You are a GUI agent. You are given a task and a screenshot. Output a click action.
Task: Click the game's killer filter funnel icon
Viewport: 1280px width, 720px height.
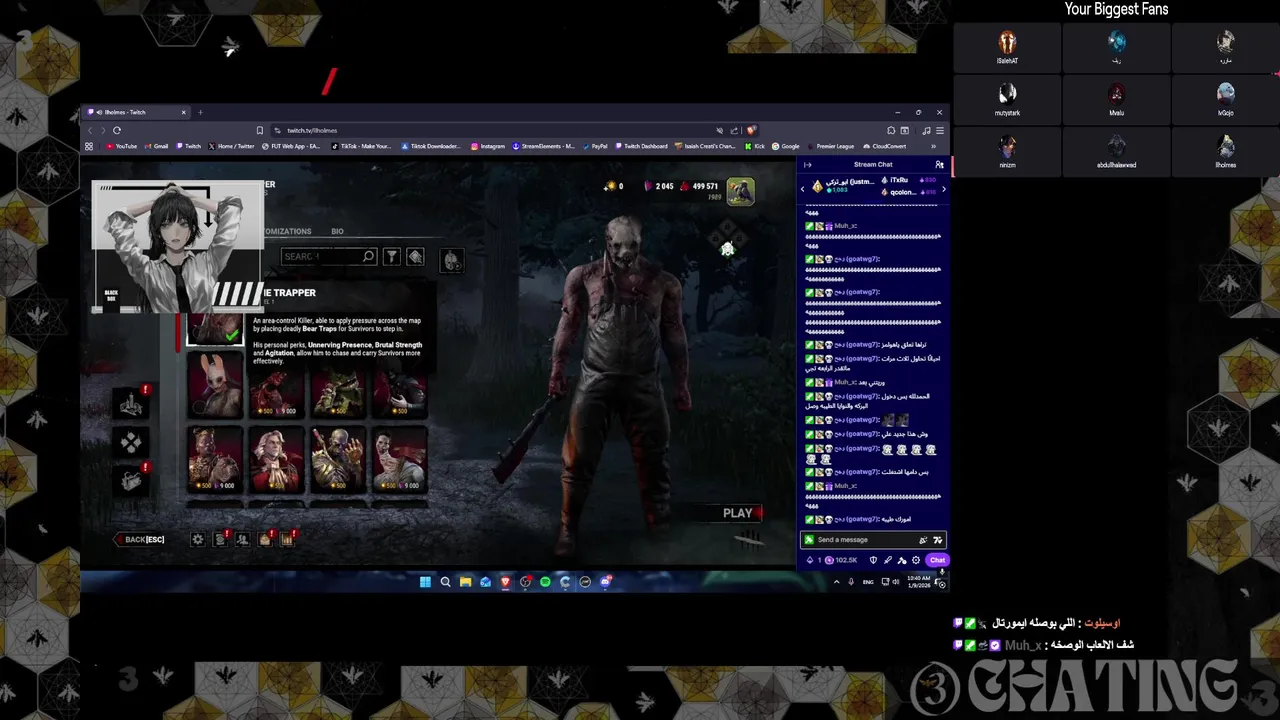392,257
